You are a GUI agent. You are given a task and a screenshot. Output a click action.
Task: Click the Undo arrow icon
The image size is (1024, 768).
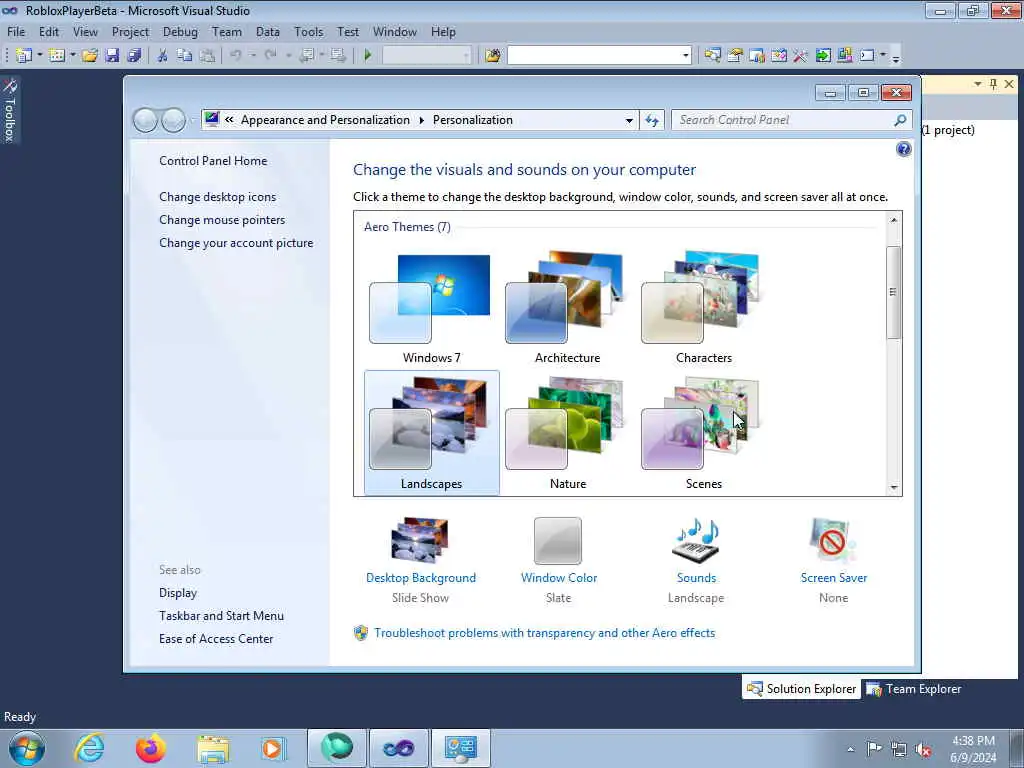236,56
